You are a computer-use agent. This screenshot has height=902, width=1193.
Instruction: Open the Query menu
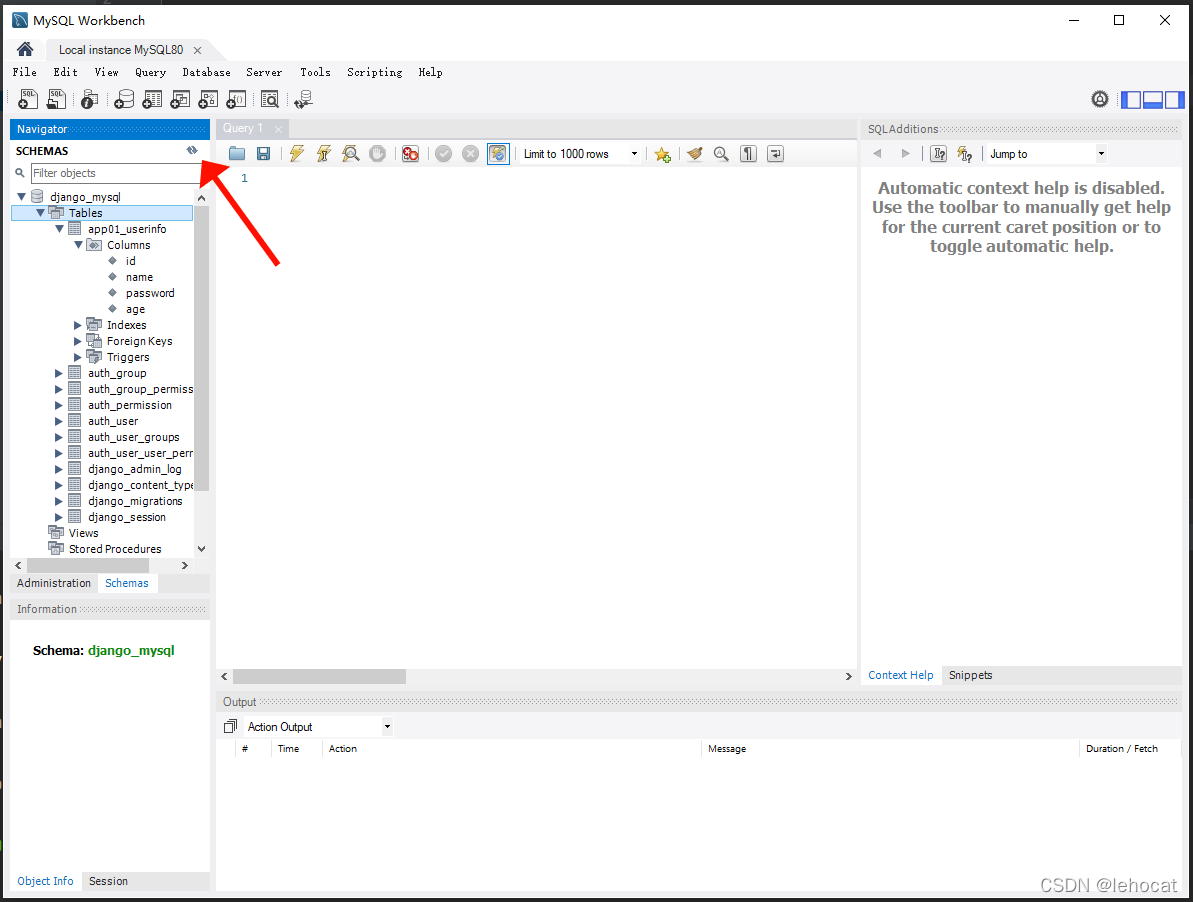(x=151, y=72)
